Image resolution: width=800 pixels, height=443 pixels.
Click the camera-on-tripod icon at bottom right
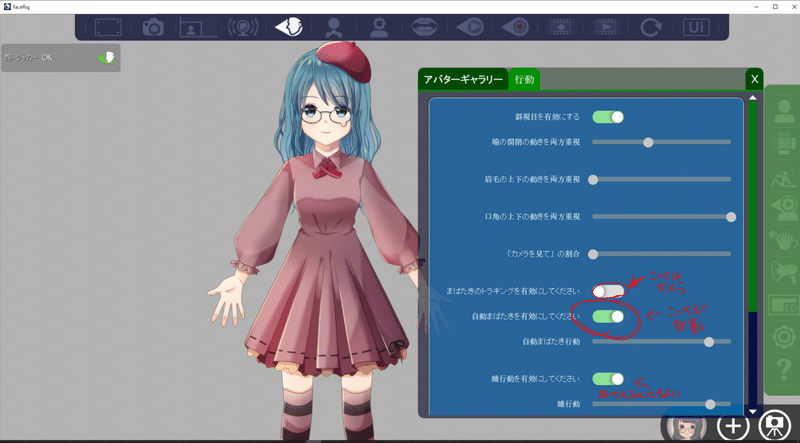pos(774,426)
